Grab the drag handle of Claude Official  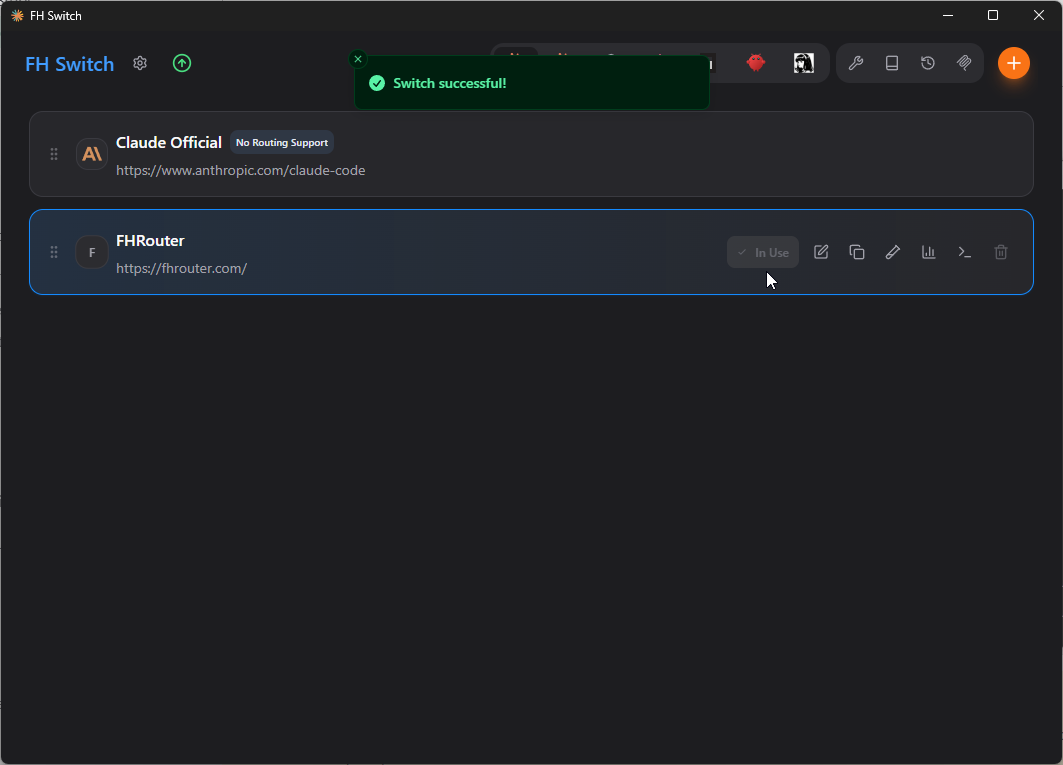coord(54,154)
